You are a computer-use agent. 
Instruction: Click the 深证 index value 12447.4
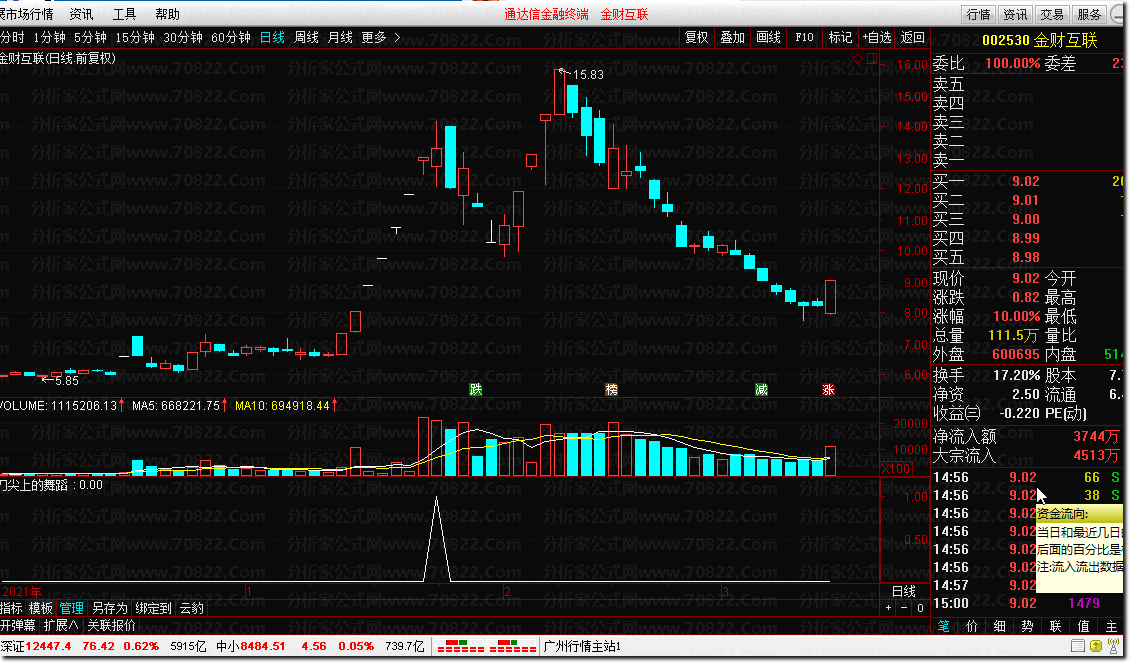tap(48, 646)
